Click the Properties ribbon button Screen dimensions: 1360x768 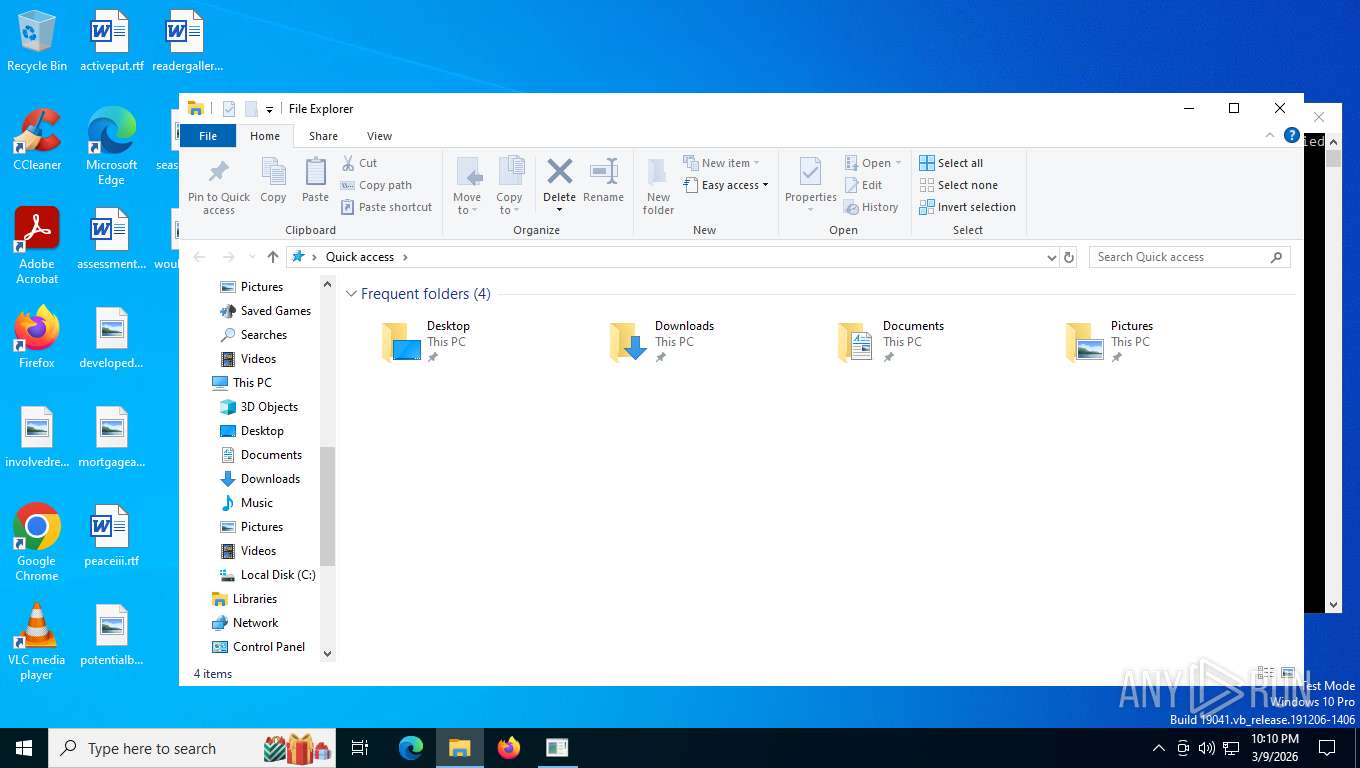tap(811, 186)
